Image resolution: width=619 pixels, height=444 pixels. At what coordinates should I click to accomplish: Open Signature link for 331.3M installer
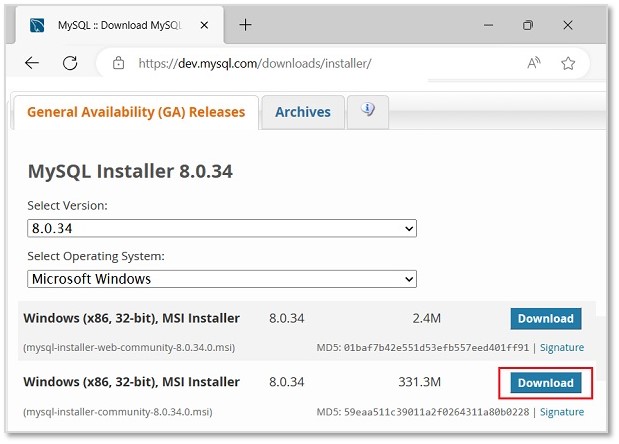(561, 412)
